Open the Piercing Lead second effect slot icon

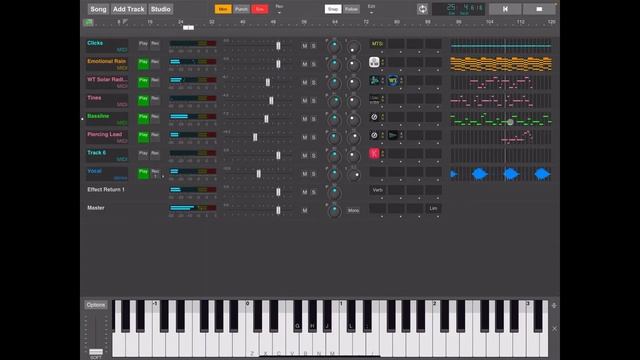393,135
